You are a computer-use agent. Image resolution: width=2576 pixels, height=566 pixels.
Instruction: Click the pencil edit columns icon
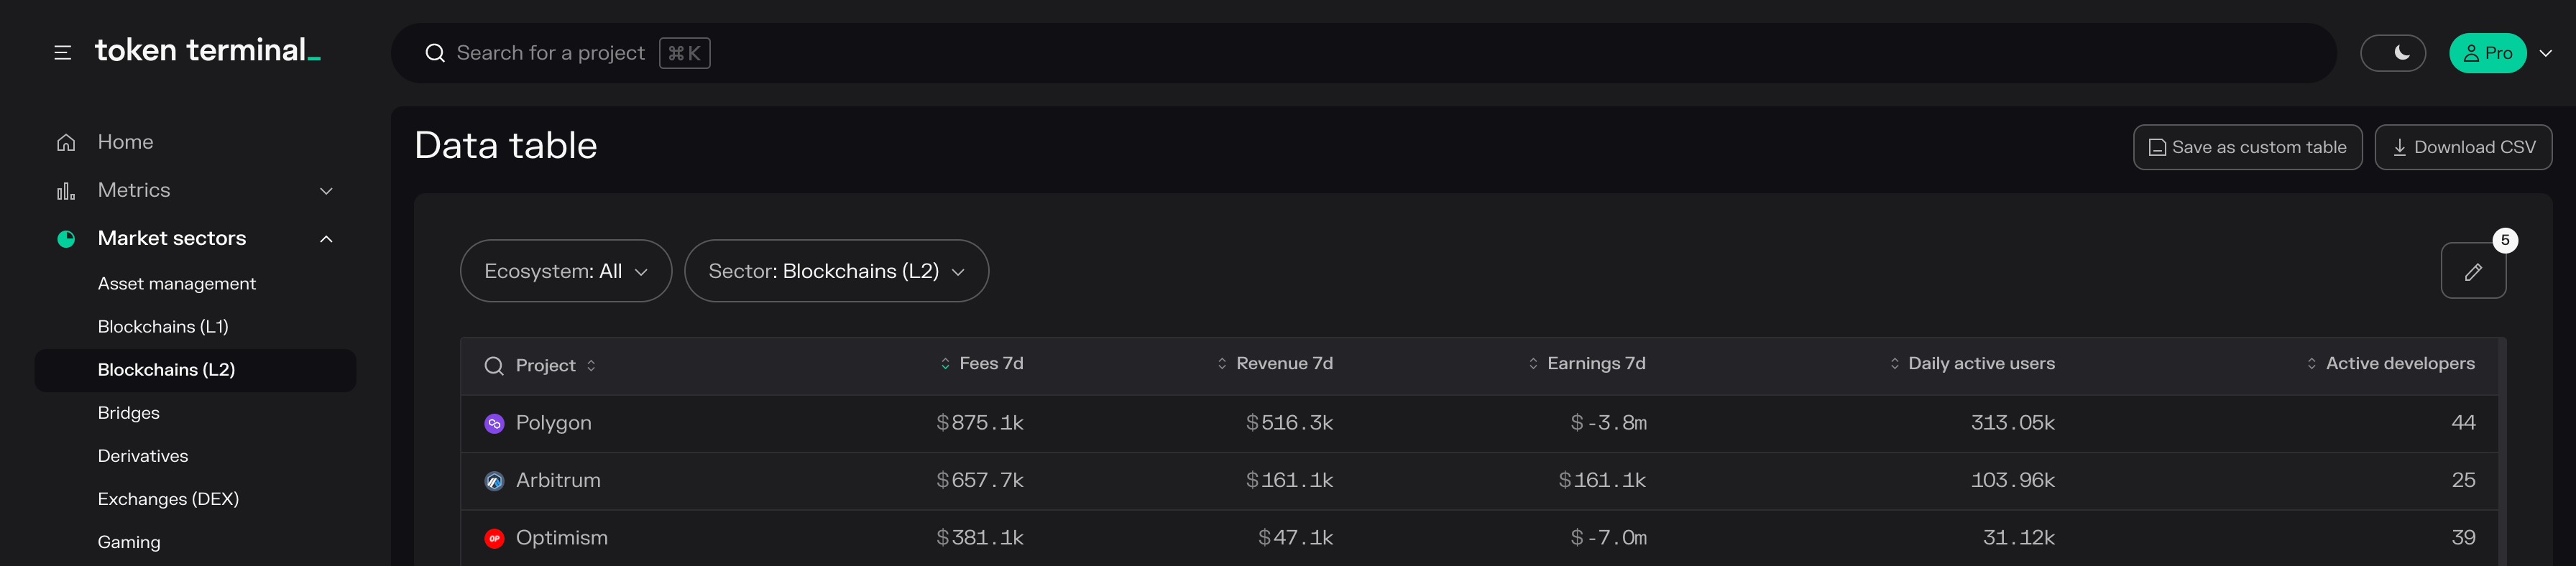2472,271
